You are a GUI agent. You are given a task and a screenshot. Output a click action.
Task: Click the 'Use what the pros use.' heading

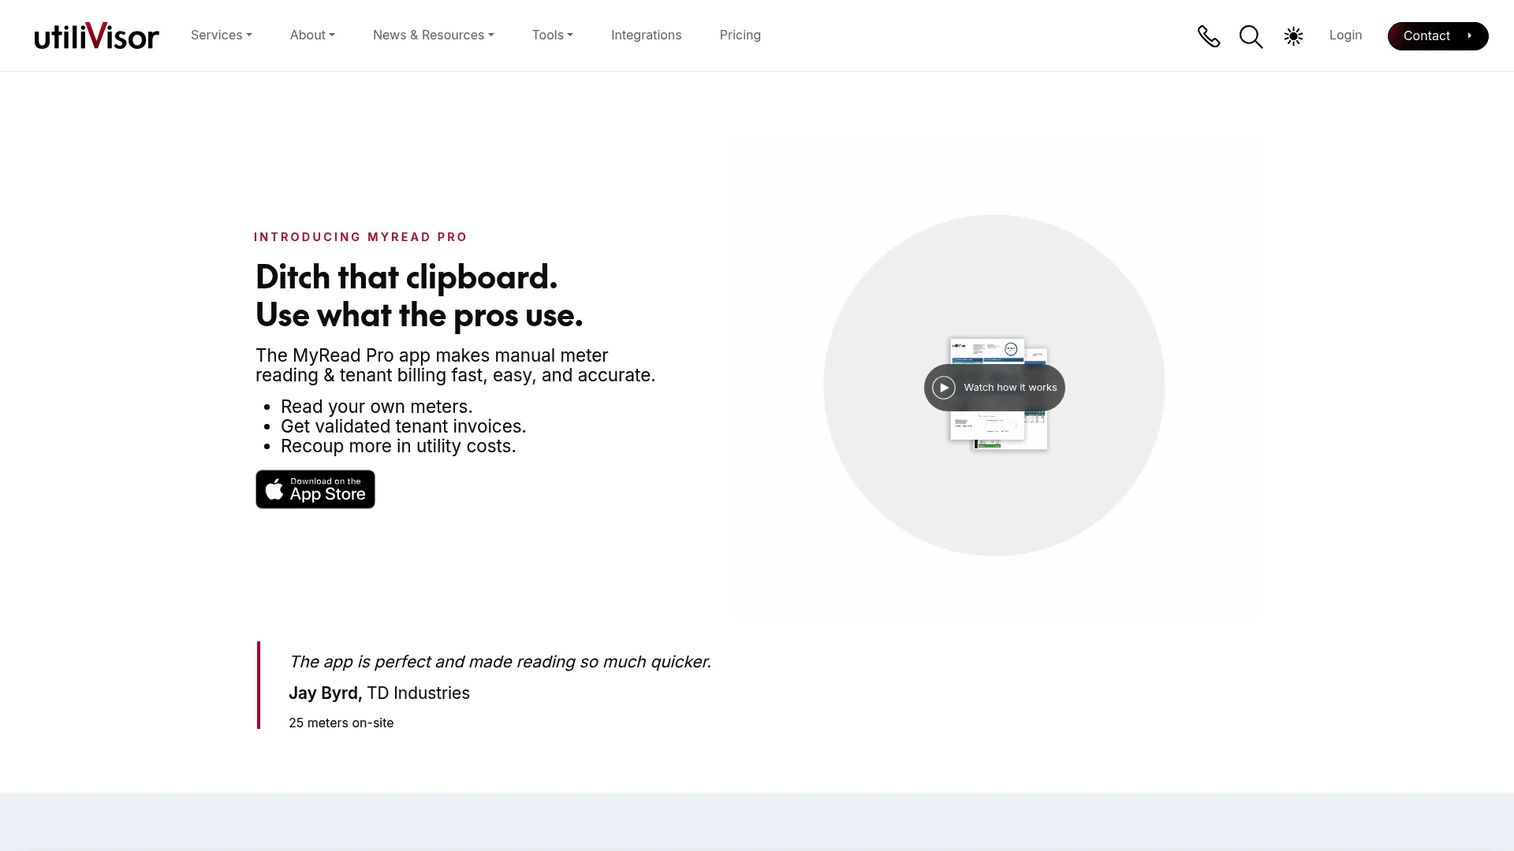pos(419,315)
